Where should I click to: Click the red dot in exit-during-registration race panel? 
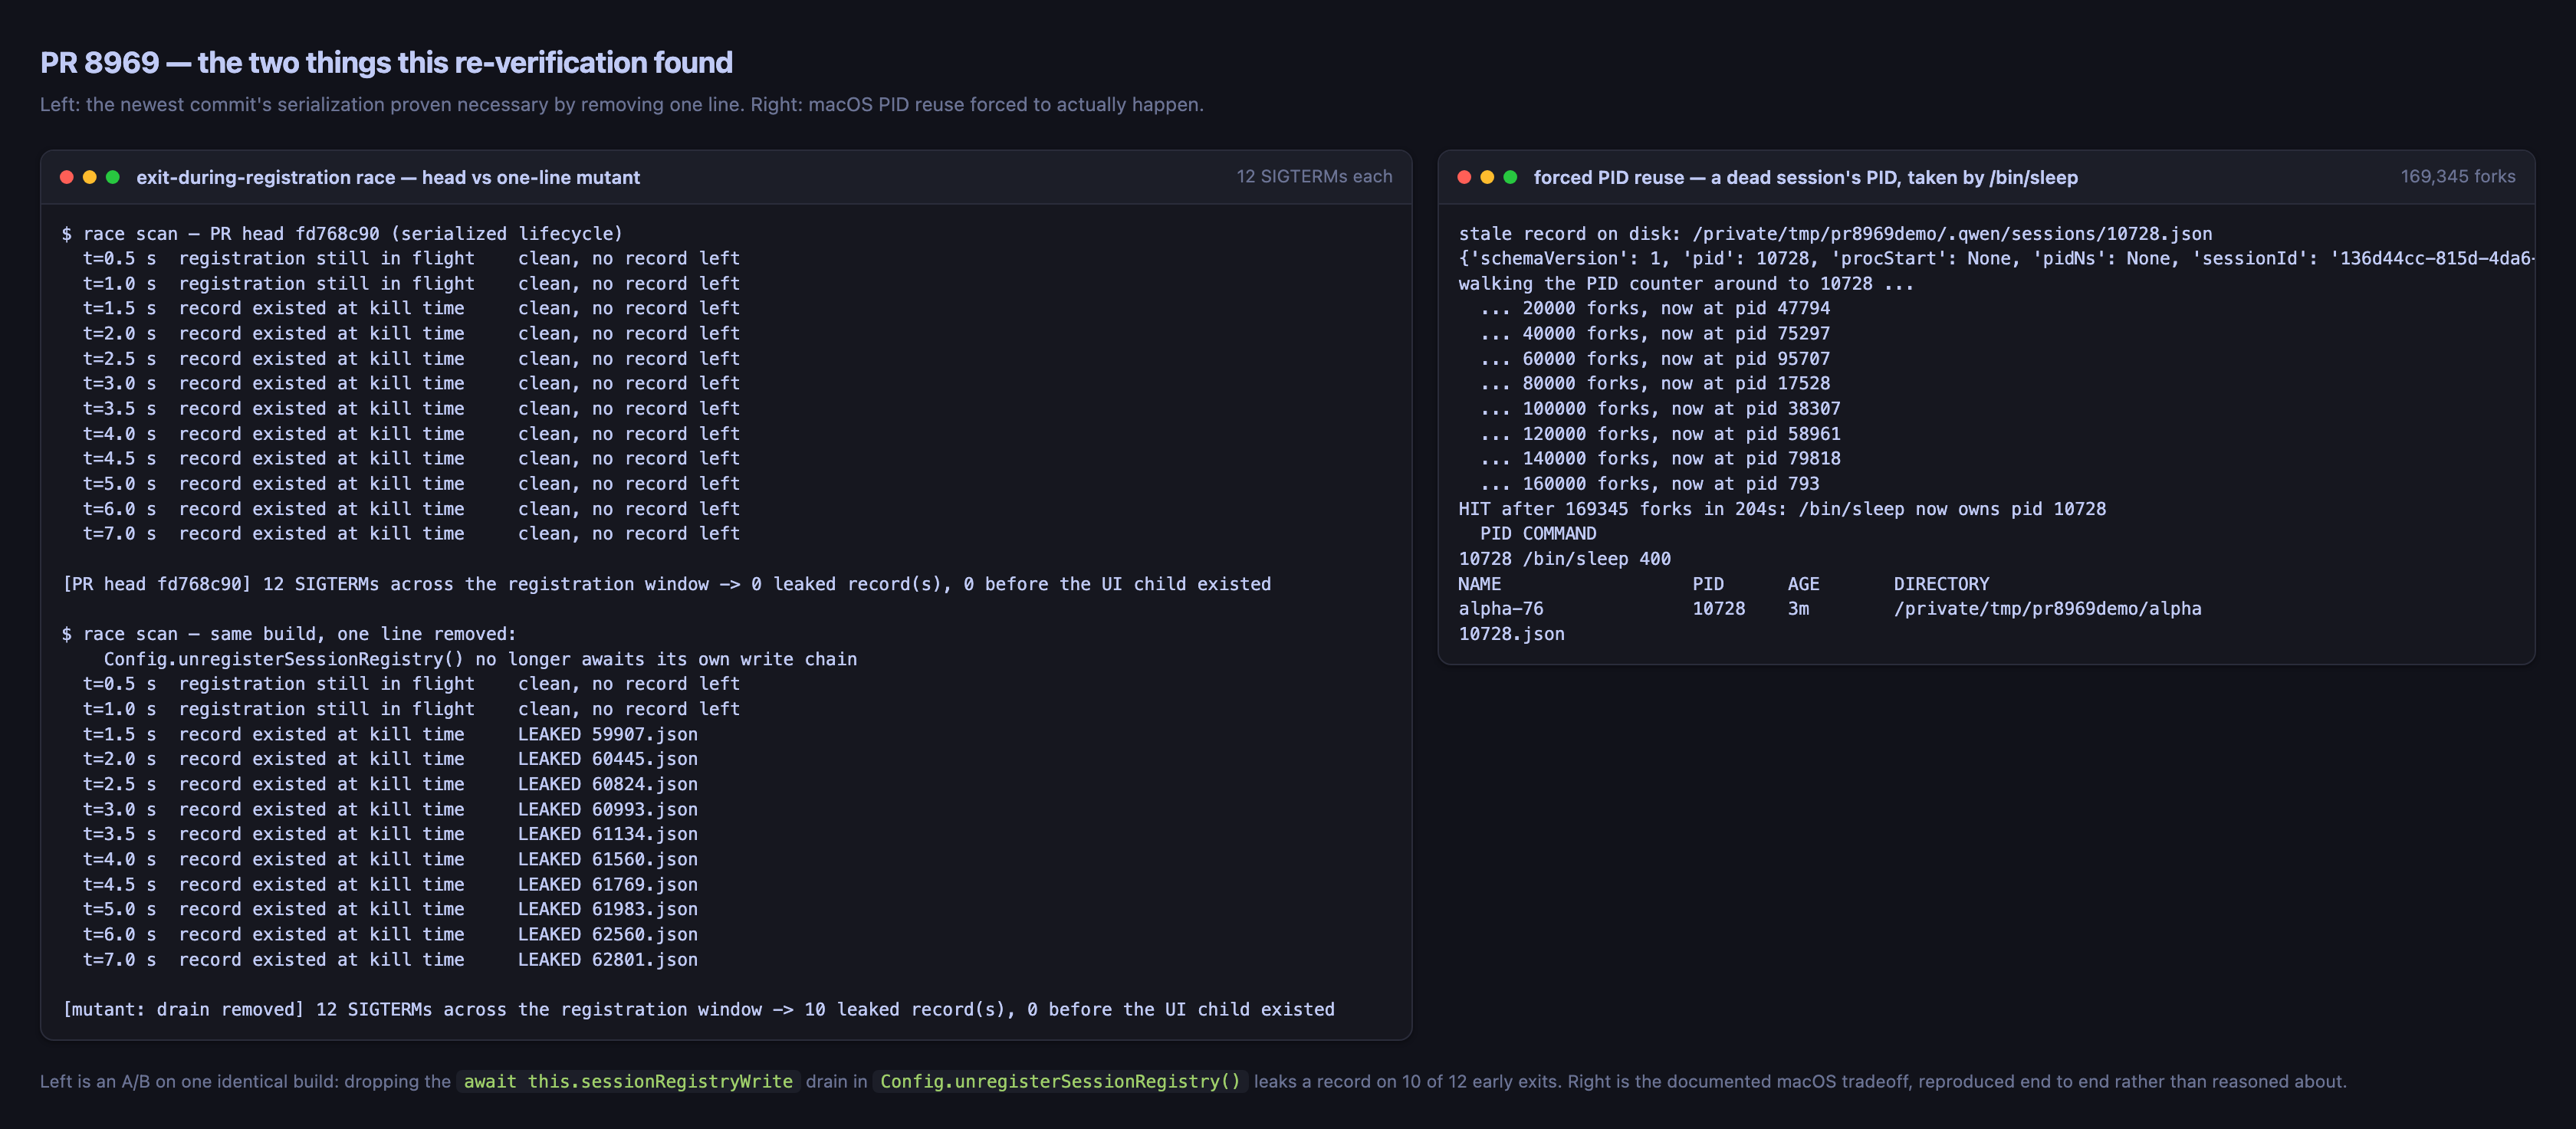pyautogui.click(x=67, y=177)
